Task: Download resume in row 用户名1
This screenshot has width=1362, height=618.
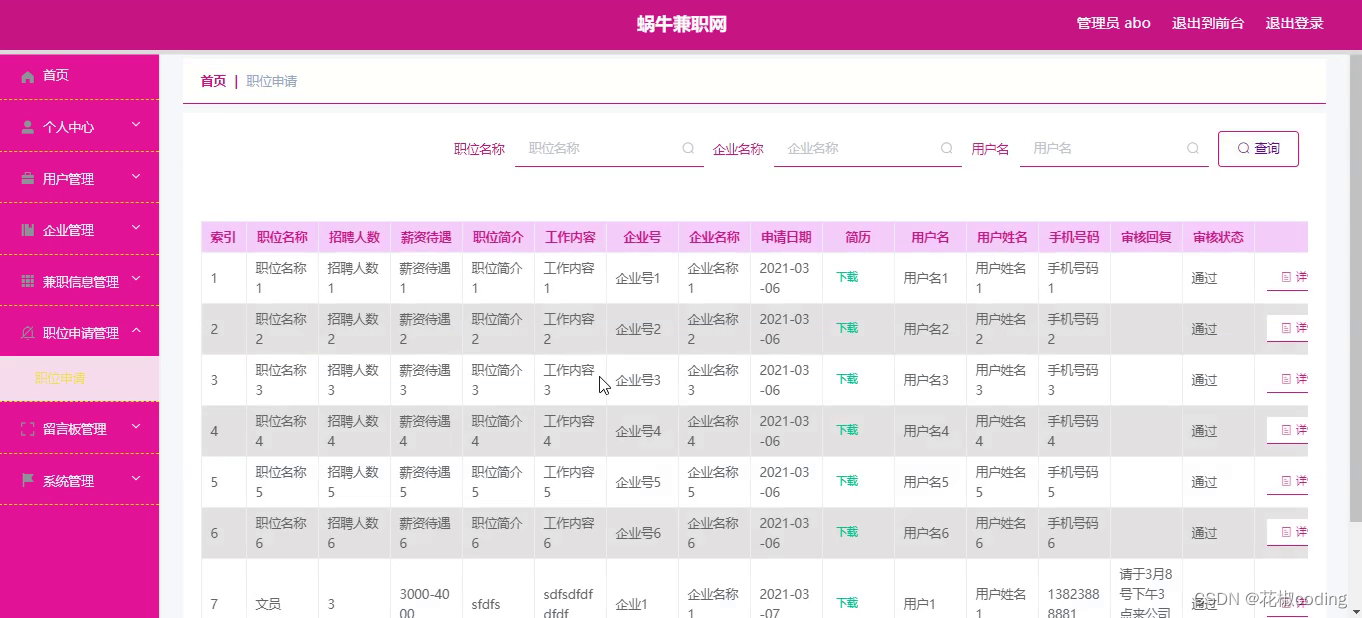Action: pos(847,277)
